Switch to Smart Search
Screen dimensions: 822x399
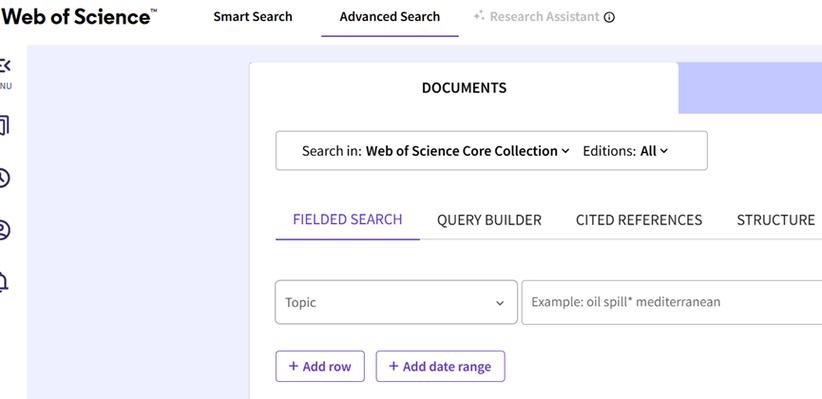click(253, 17)
